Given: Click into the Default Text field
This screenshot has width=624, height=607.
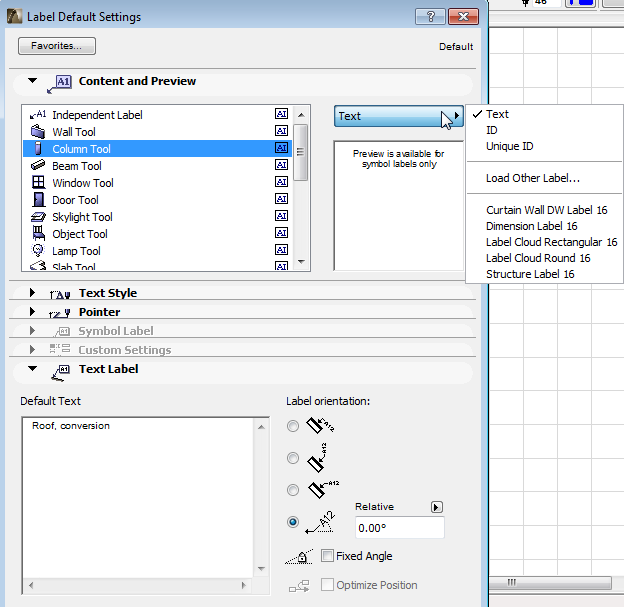Looking at the screenshot, I should click(138, 498).
